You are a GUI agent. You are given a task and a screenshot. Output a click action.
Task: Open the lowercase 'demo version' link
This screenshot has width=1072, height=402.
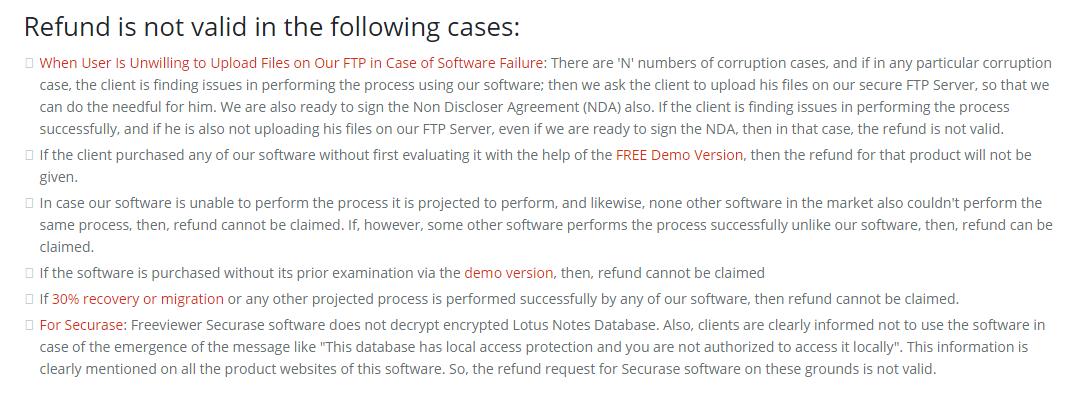pyautogui.click(x=508, y=273)
